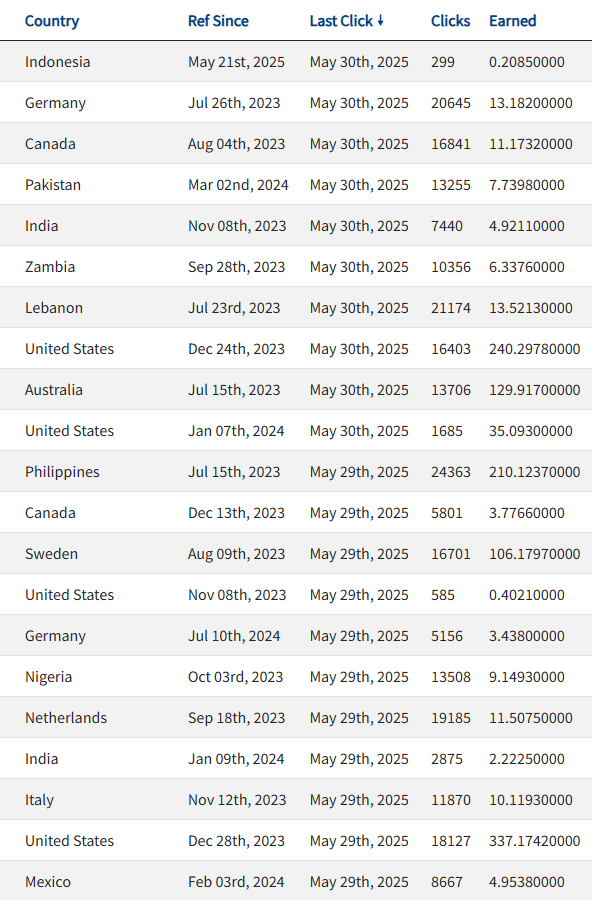Click the Mexico row at the bottom
The width and height of the screenshot is (592, 900).
coord(296,881)
